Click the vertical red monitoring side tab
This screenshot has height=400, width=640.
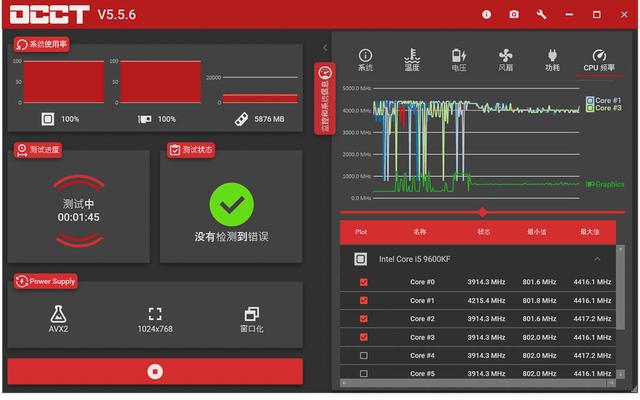[325, 98]
